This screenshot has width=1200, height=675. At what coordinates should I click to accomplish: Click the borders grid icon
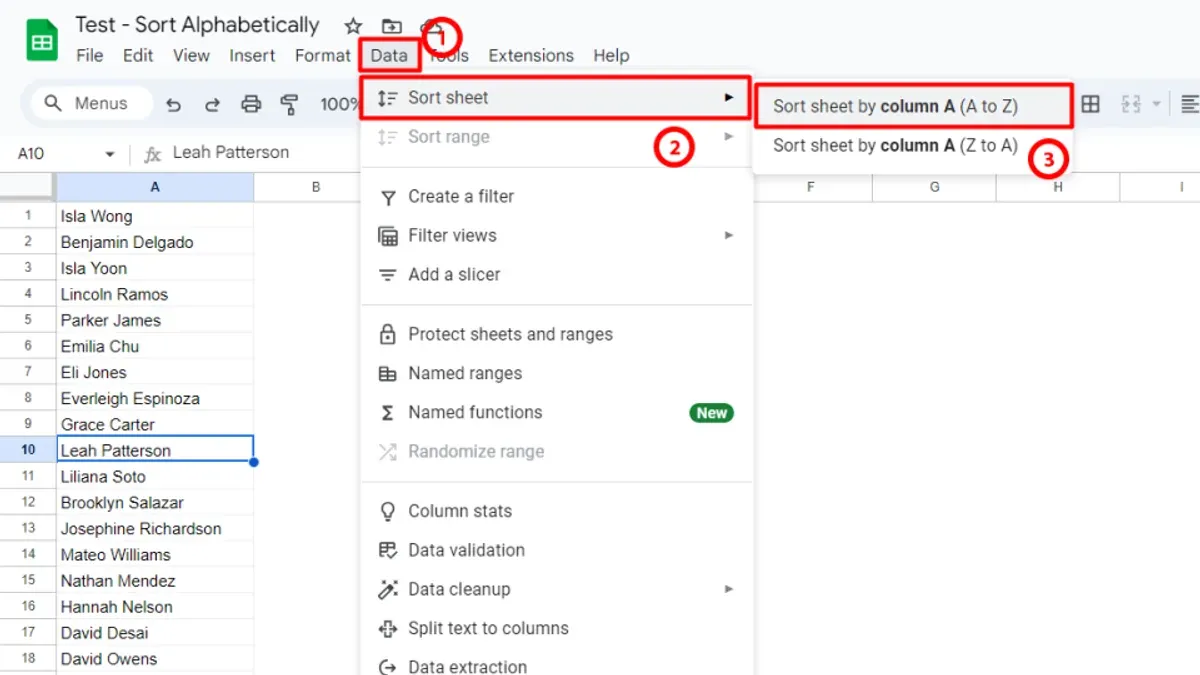(1091, 104)
